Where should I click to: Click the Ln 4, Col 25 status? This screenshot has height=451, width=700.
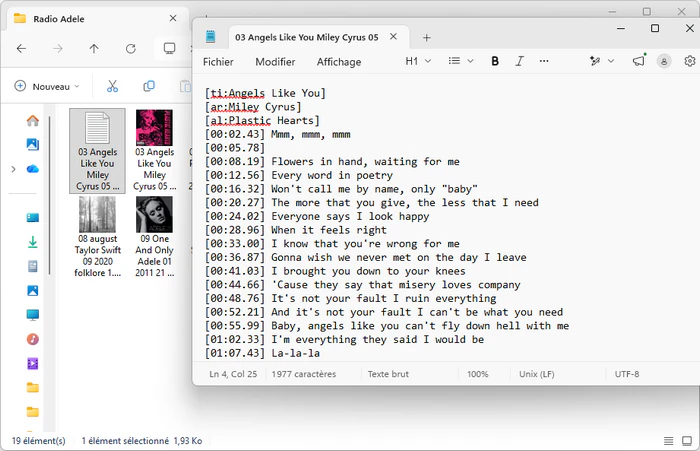click(x=233, y=374)
